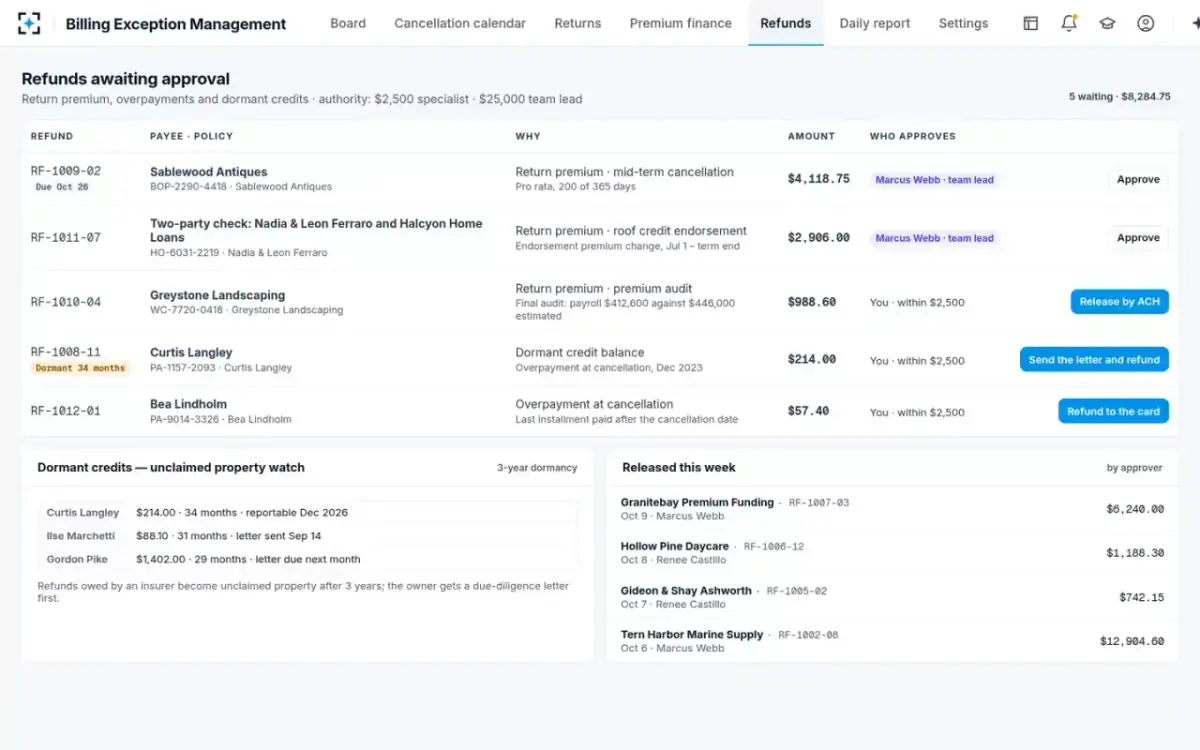Click the 5 waiting · $8,284.75 summary
This screenshot has width=1200, height=750.
[1119, 97]
